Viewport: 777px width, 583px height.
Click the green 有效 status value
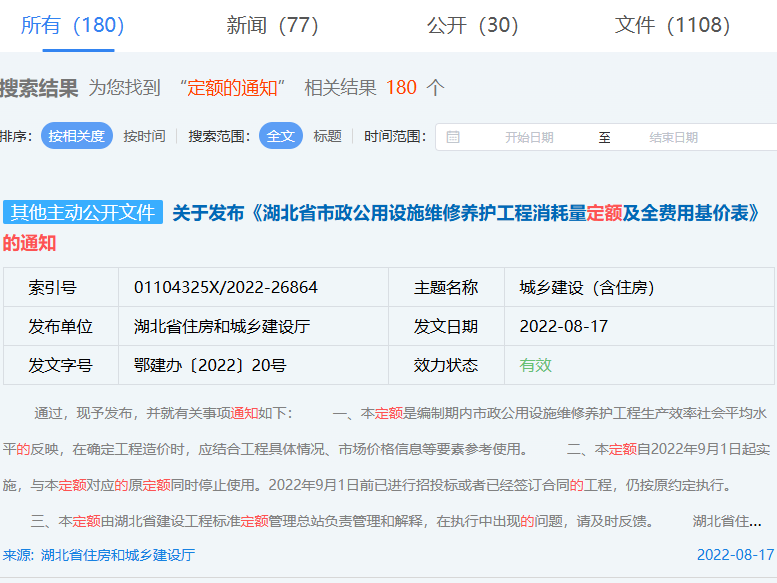[535, 365]
